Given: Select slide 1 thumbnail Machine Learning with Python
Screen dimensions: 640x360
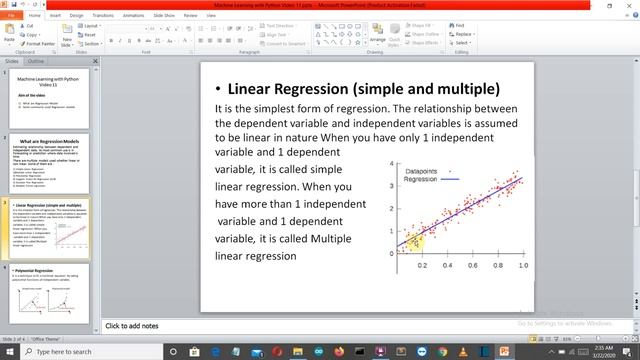Looking at the screenshot, I should point(49,99).
